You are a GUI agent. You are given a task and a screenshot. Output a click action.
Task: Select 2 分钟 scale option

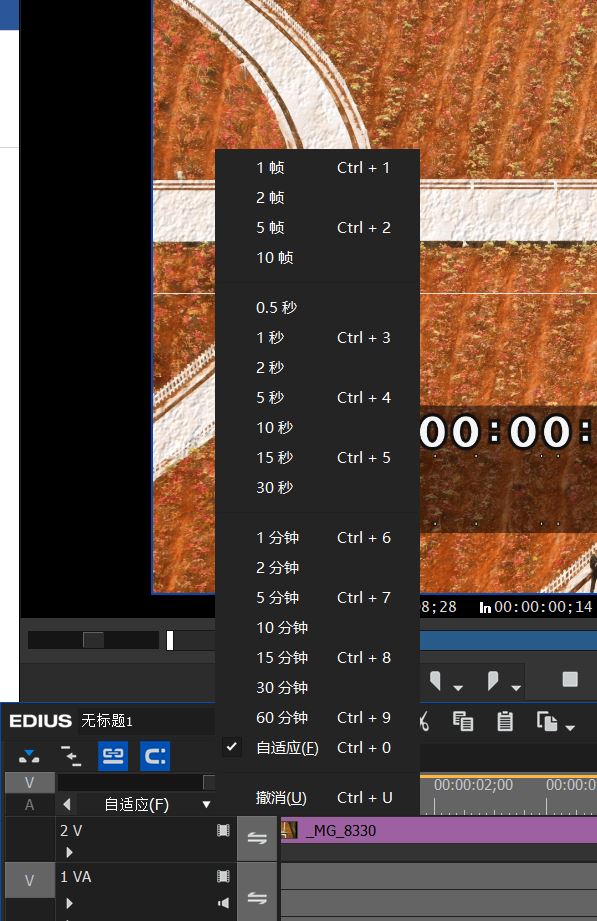pos(317,568)
